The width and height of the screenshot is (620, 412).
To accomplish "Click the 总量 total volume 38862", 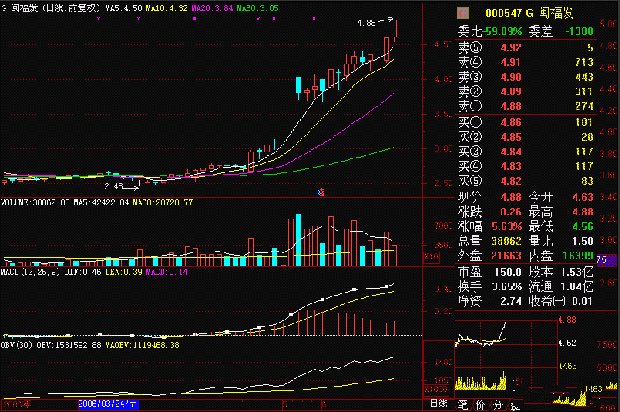I will [507, 241].
